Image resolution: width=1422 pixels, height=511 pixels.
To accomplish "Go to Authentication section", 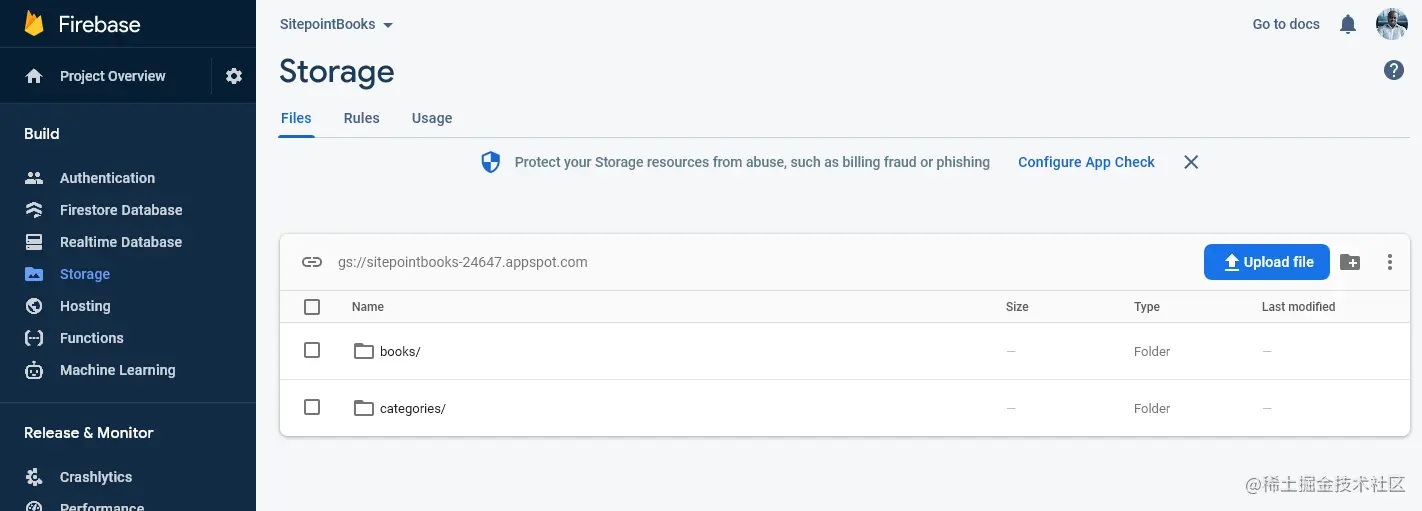I will tap(107, 178).
